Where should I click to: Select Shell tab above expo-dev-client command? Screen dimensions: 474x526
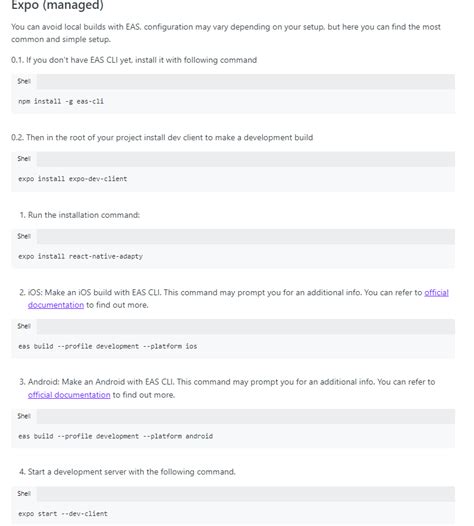coord(24,159)
